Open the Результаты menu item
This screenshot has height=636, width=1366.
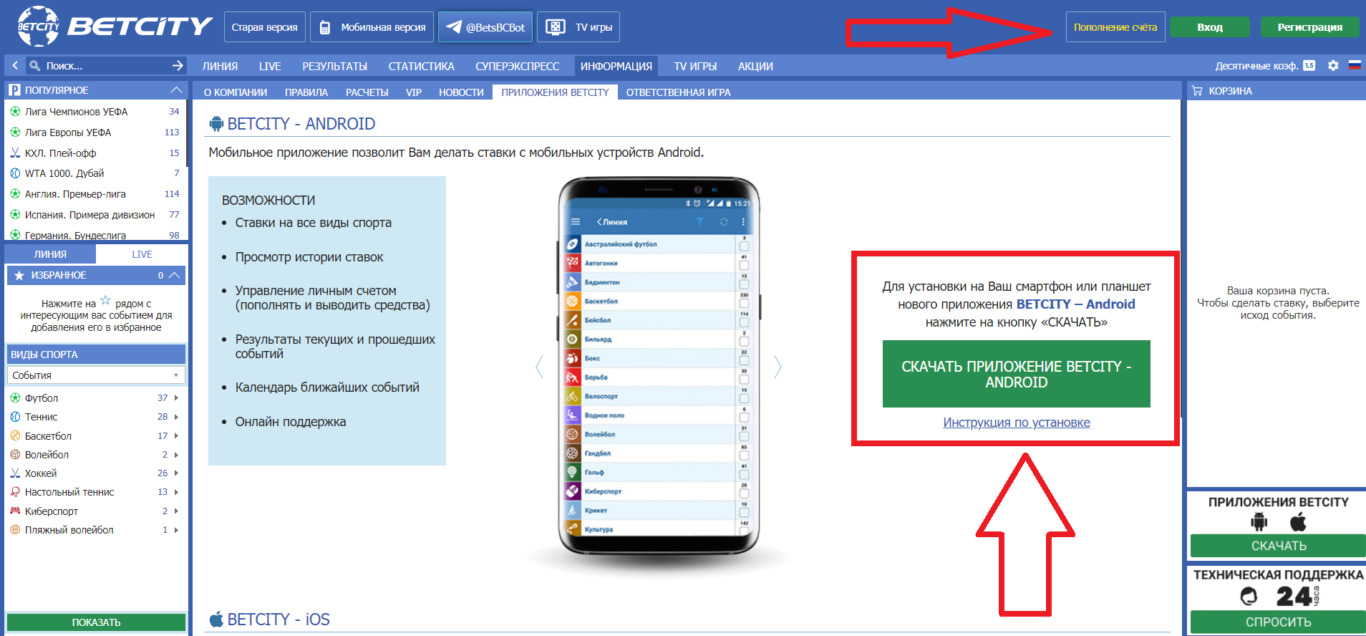(x=334, y=66)
